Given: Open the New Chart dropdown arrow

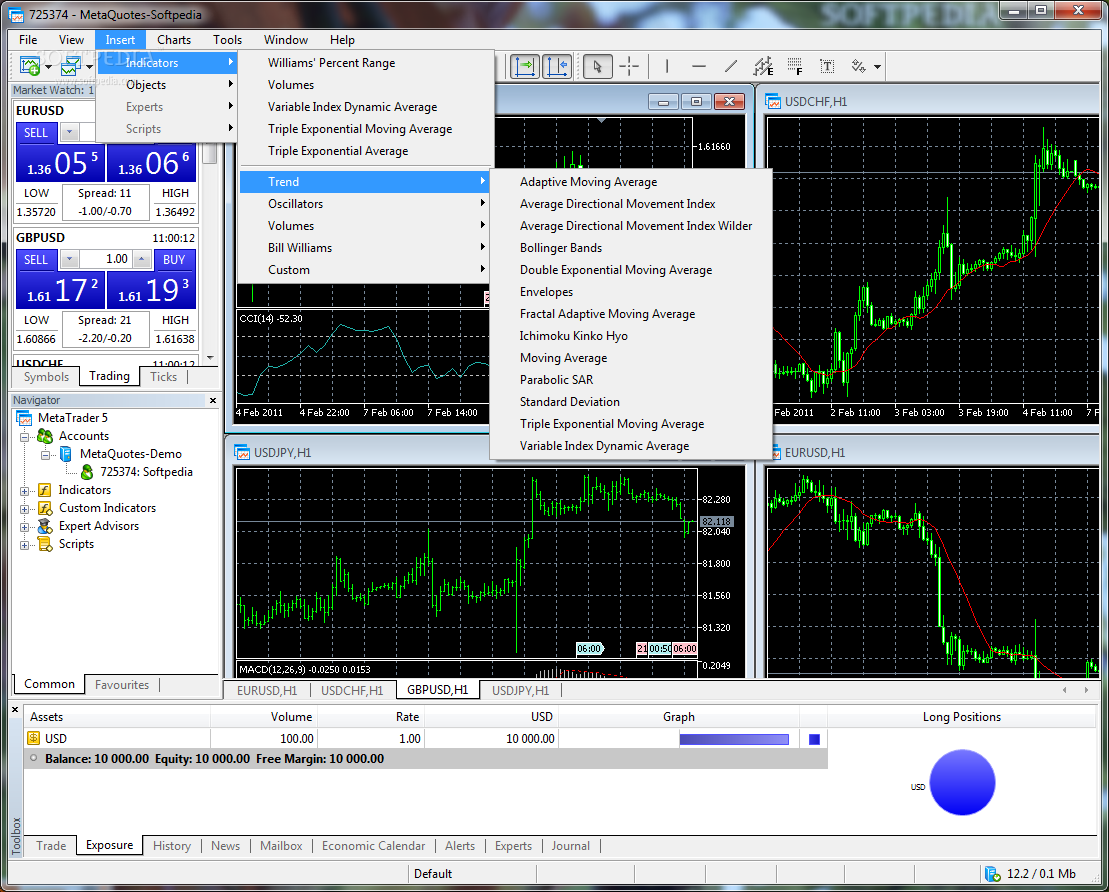Looking at the screenshot, I should pos(48,67).
